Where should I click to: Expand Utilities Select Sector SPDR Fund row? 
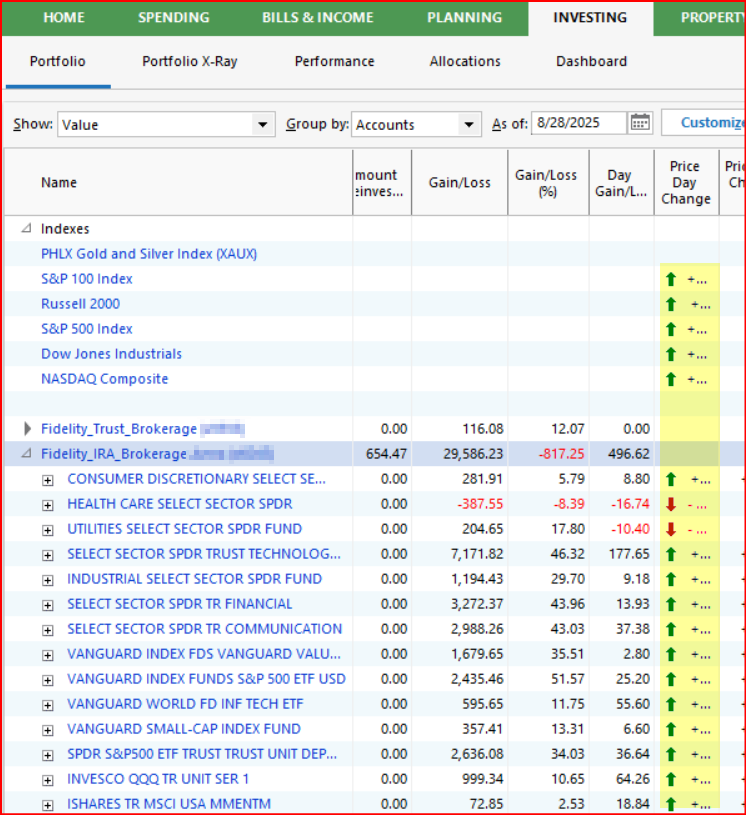coord(48,530)
